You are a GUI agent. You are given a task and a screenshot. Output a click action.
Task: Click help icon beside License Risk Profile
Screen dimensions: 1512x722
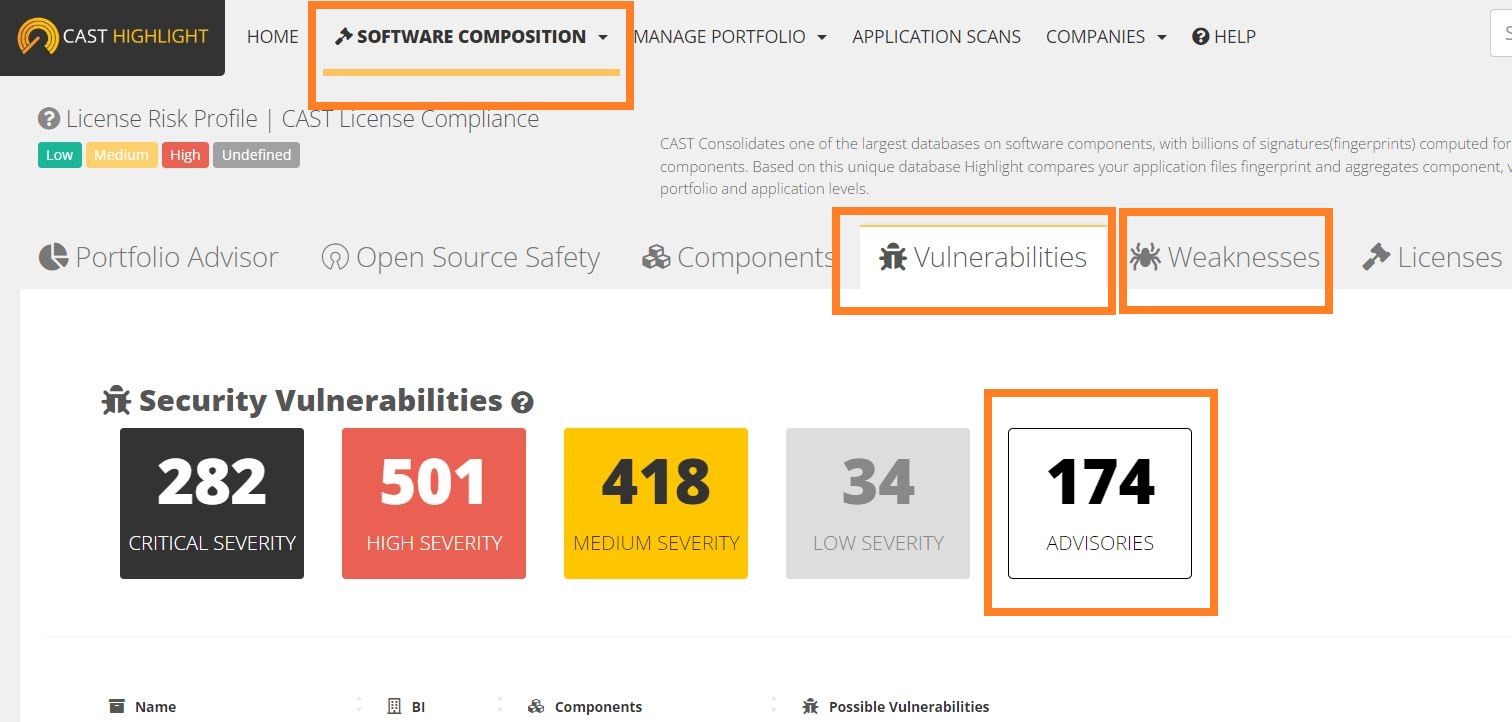coord(48,119)
